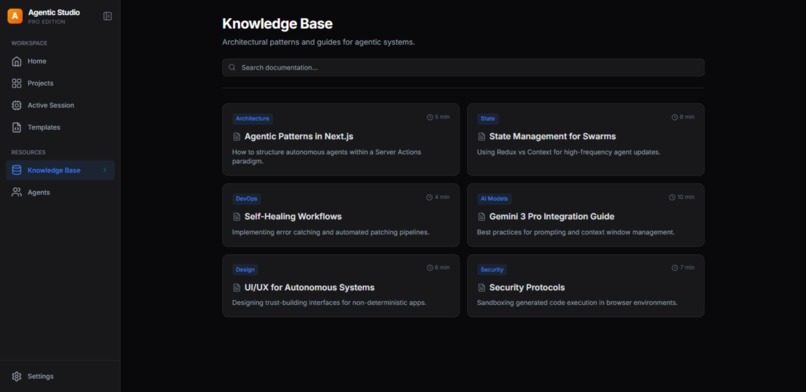Click document icon beside UI/UX for Autonomous Systems
Viewport: 806px width, 392px height.
pyautogui.click(x=236, y=288)
